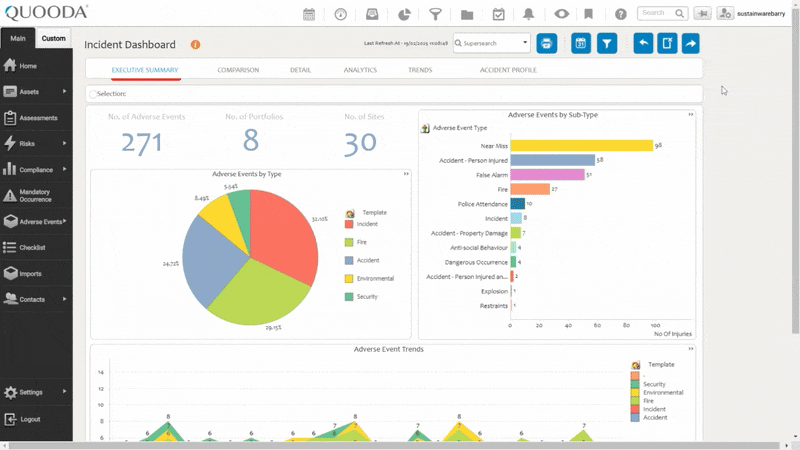Expand the Compliance submenu arrow
This screenshot has width=800, height=450.
(64, 169)
